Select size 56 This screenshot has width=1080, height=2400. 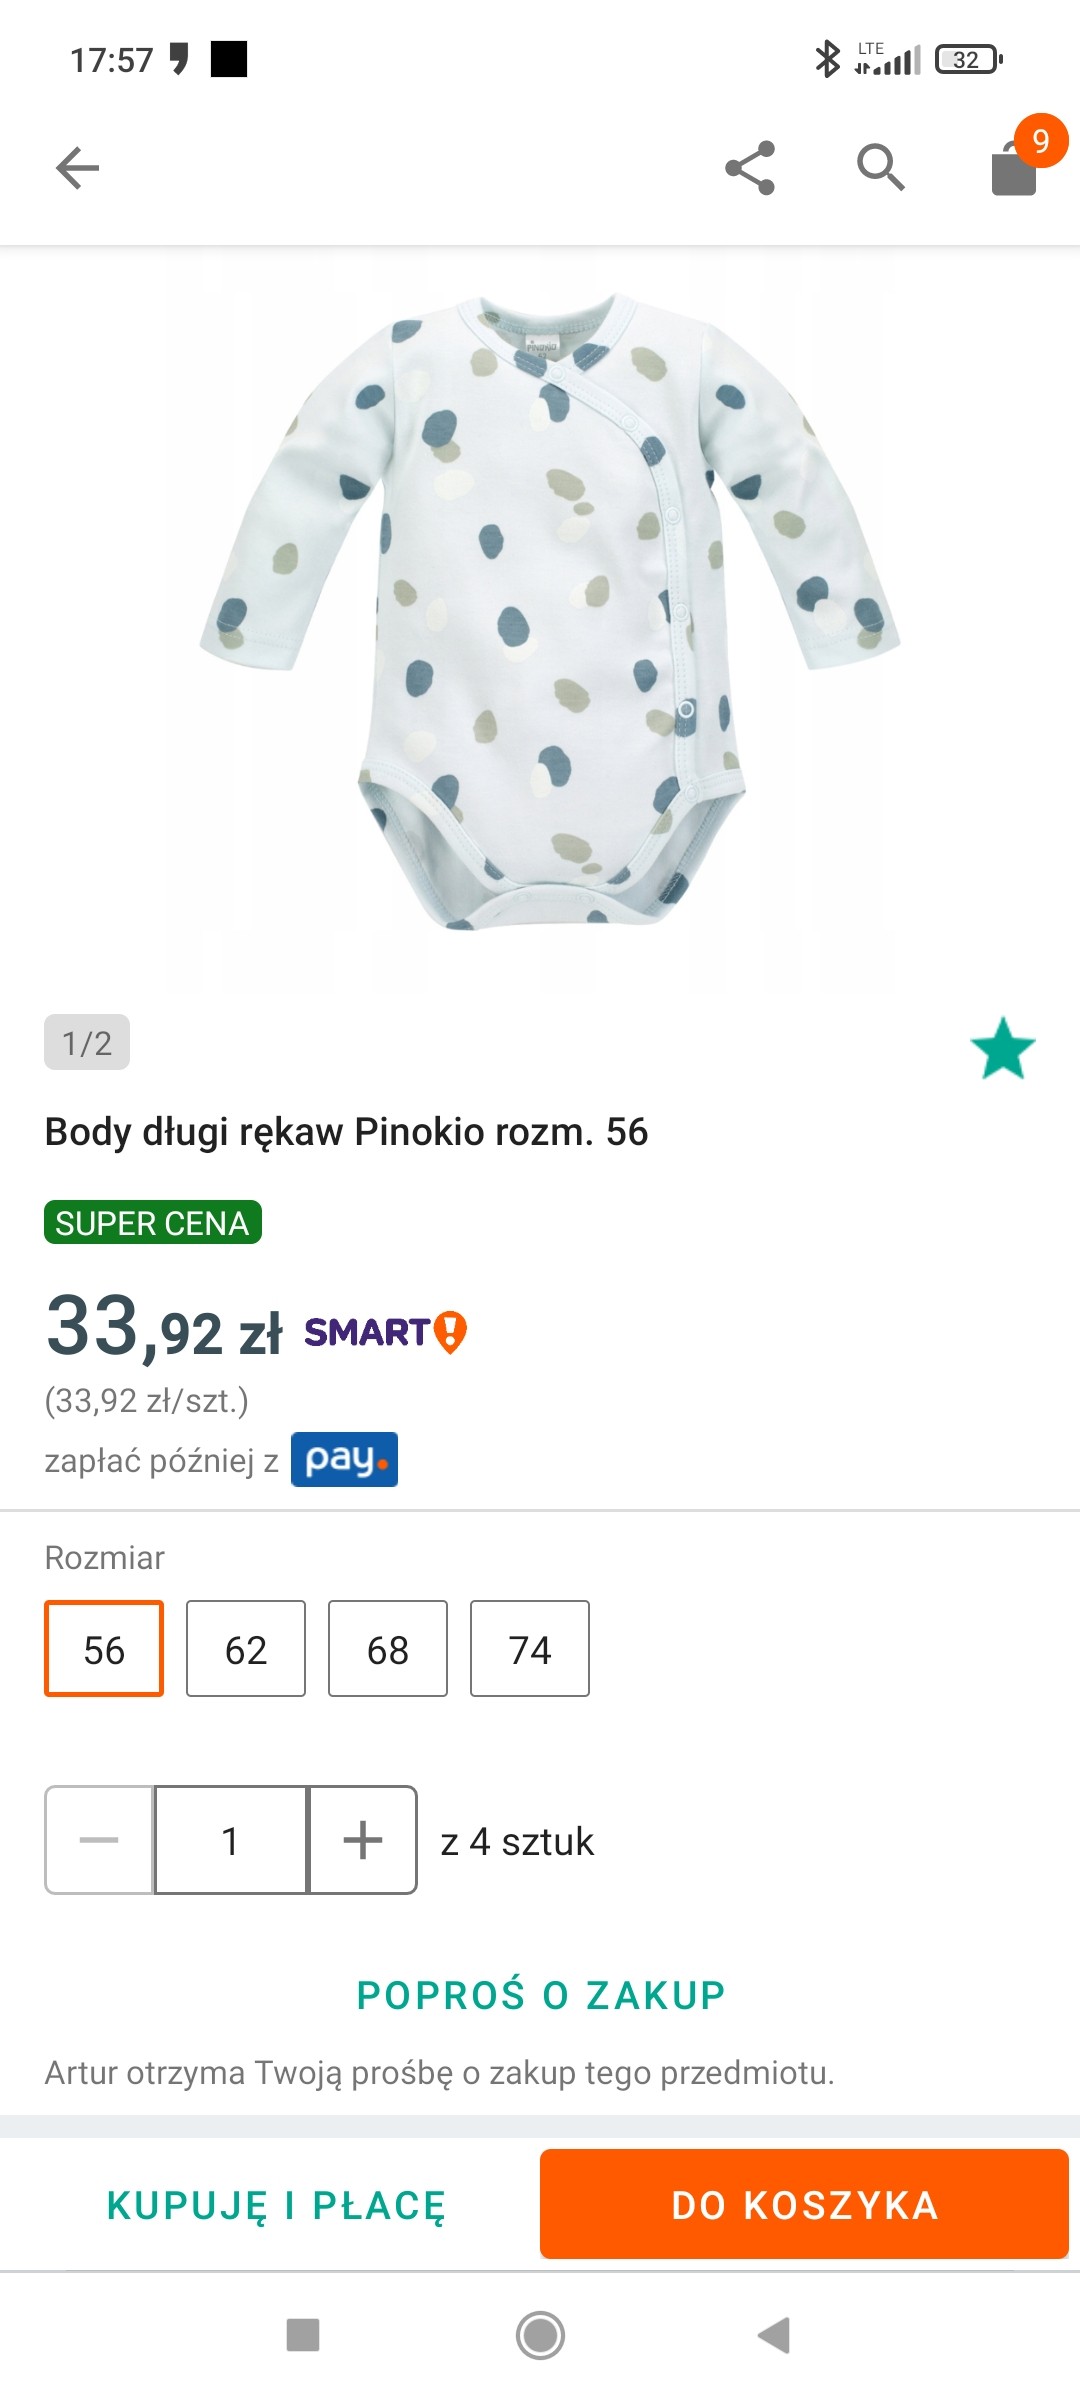point(104,1649)
